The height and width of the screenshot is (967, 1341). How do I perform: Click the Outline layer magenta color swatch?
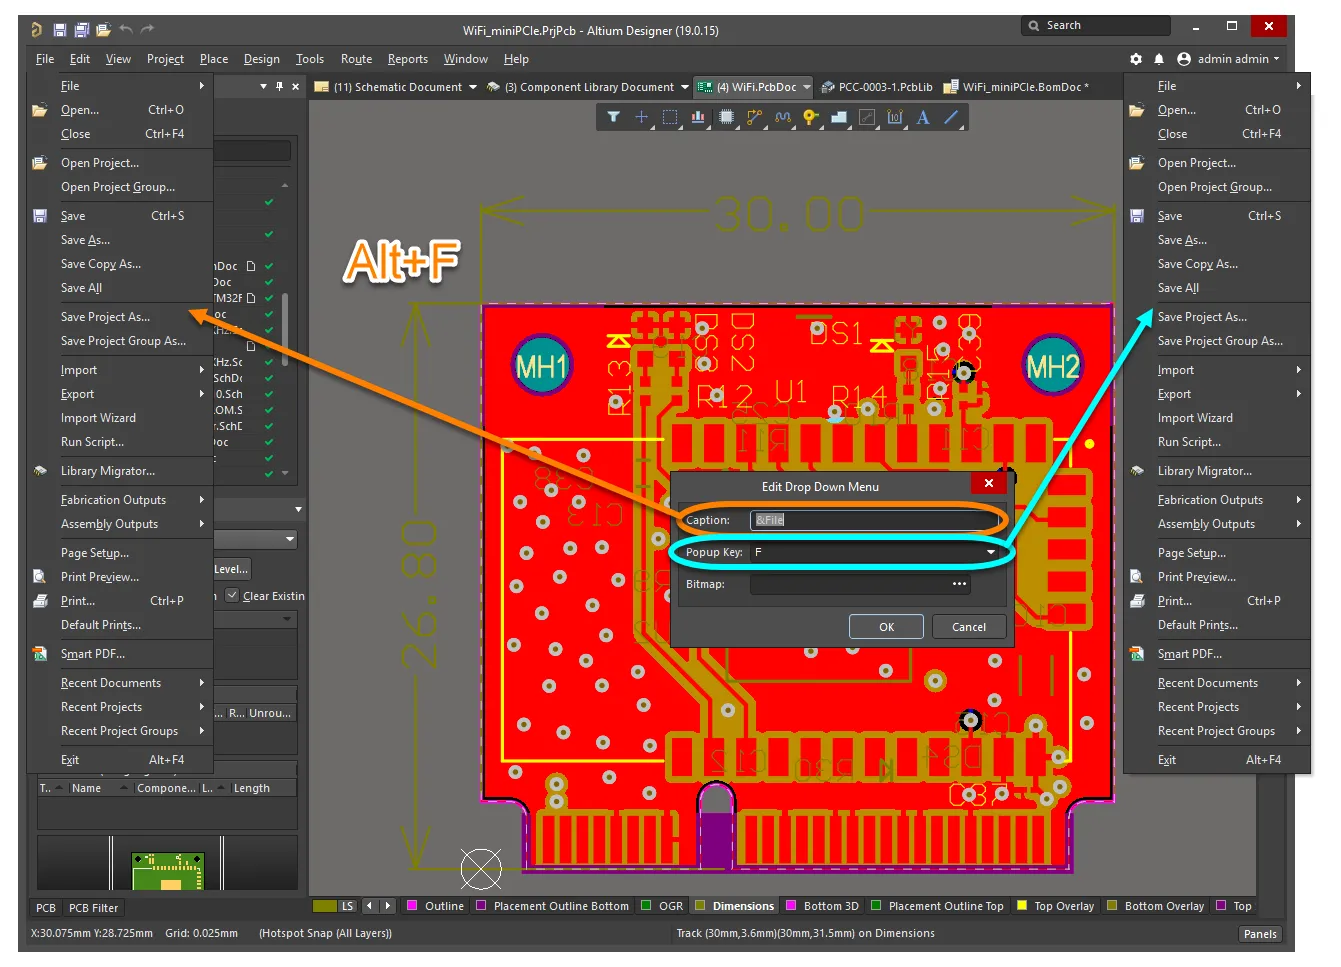pyautogui.click(x=411, y=906)
